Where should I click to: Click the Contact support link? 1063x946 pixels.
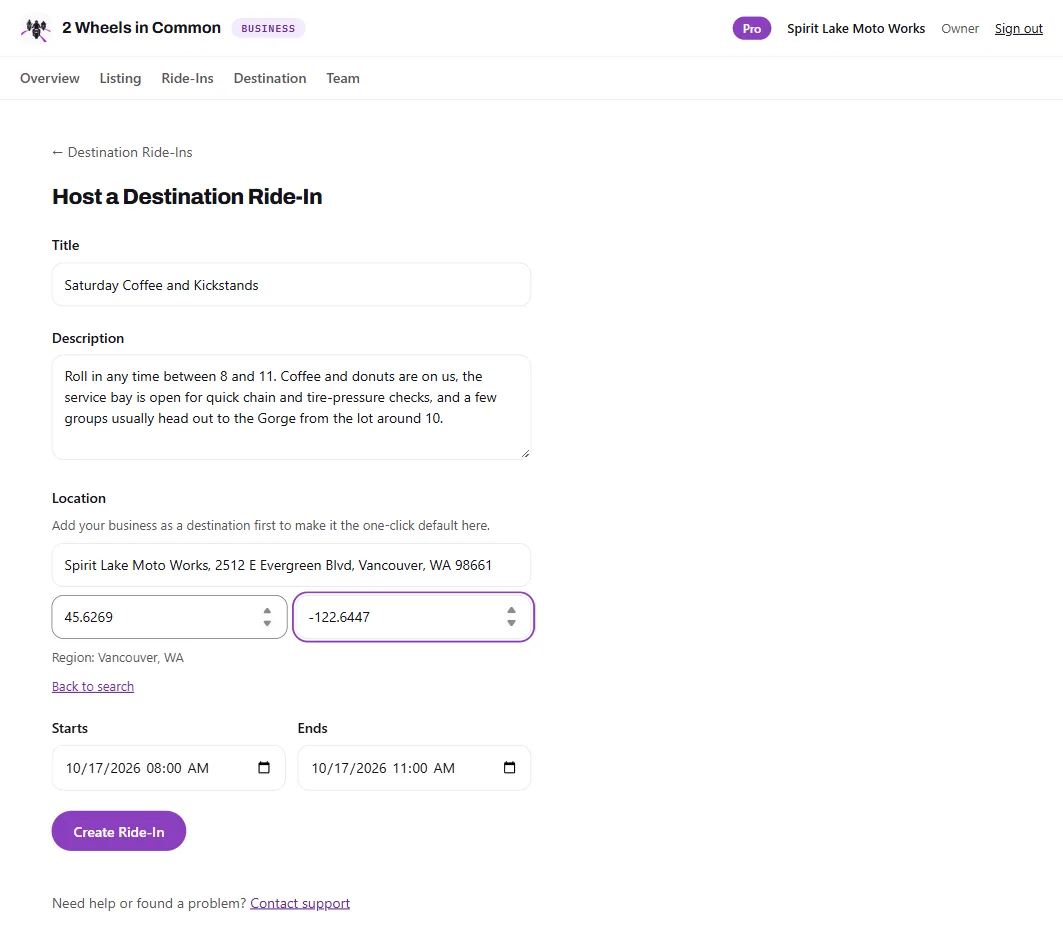click(x=300, y=903)
